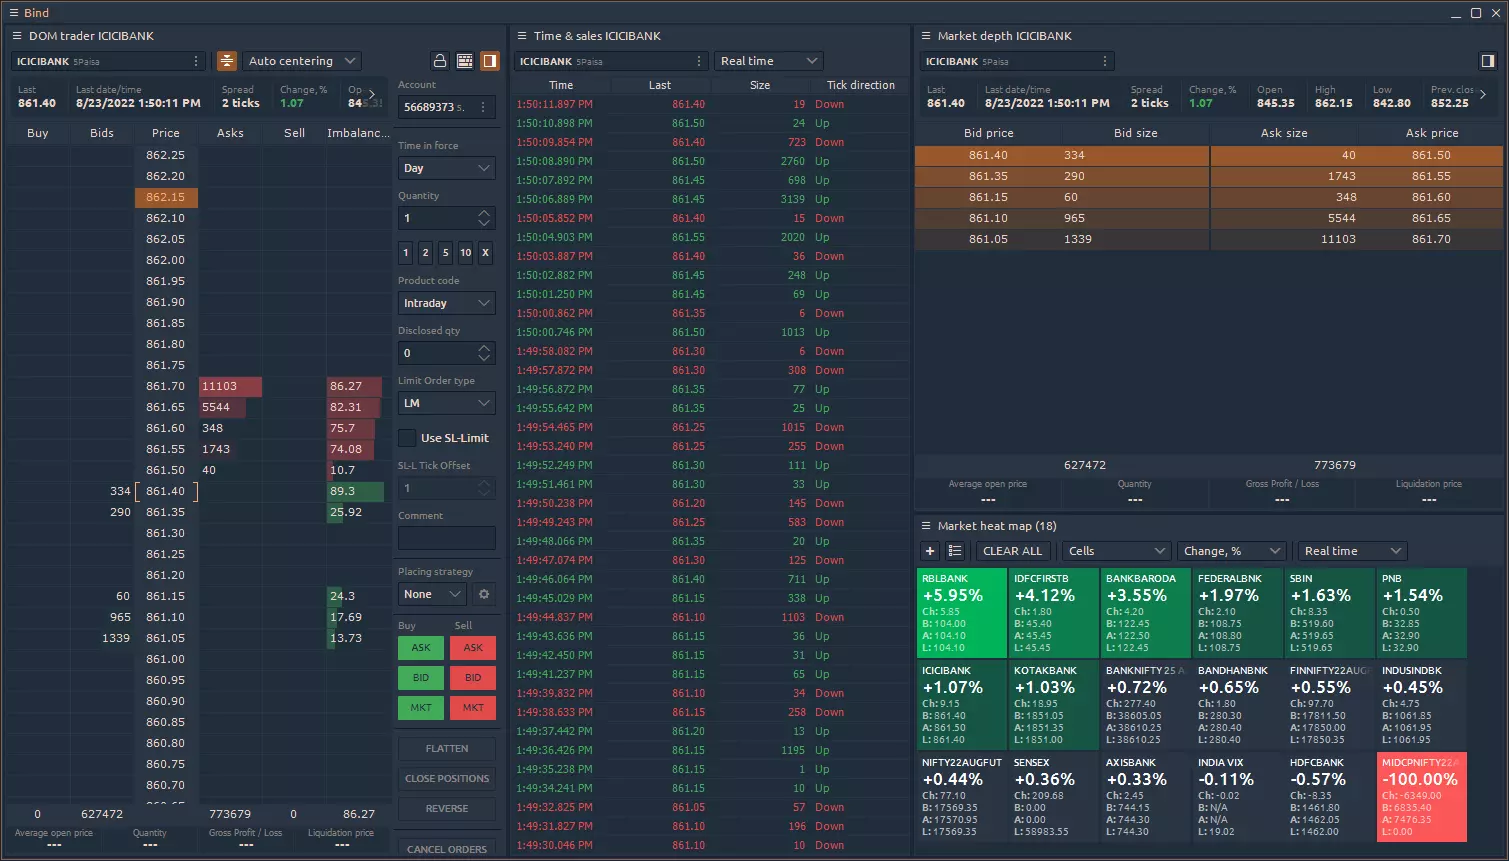Open the Placing strategy None dropdown

point(433,594)
